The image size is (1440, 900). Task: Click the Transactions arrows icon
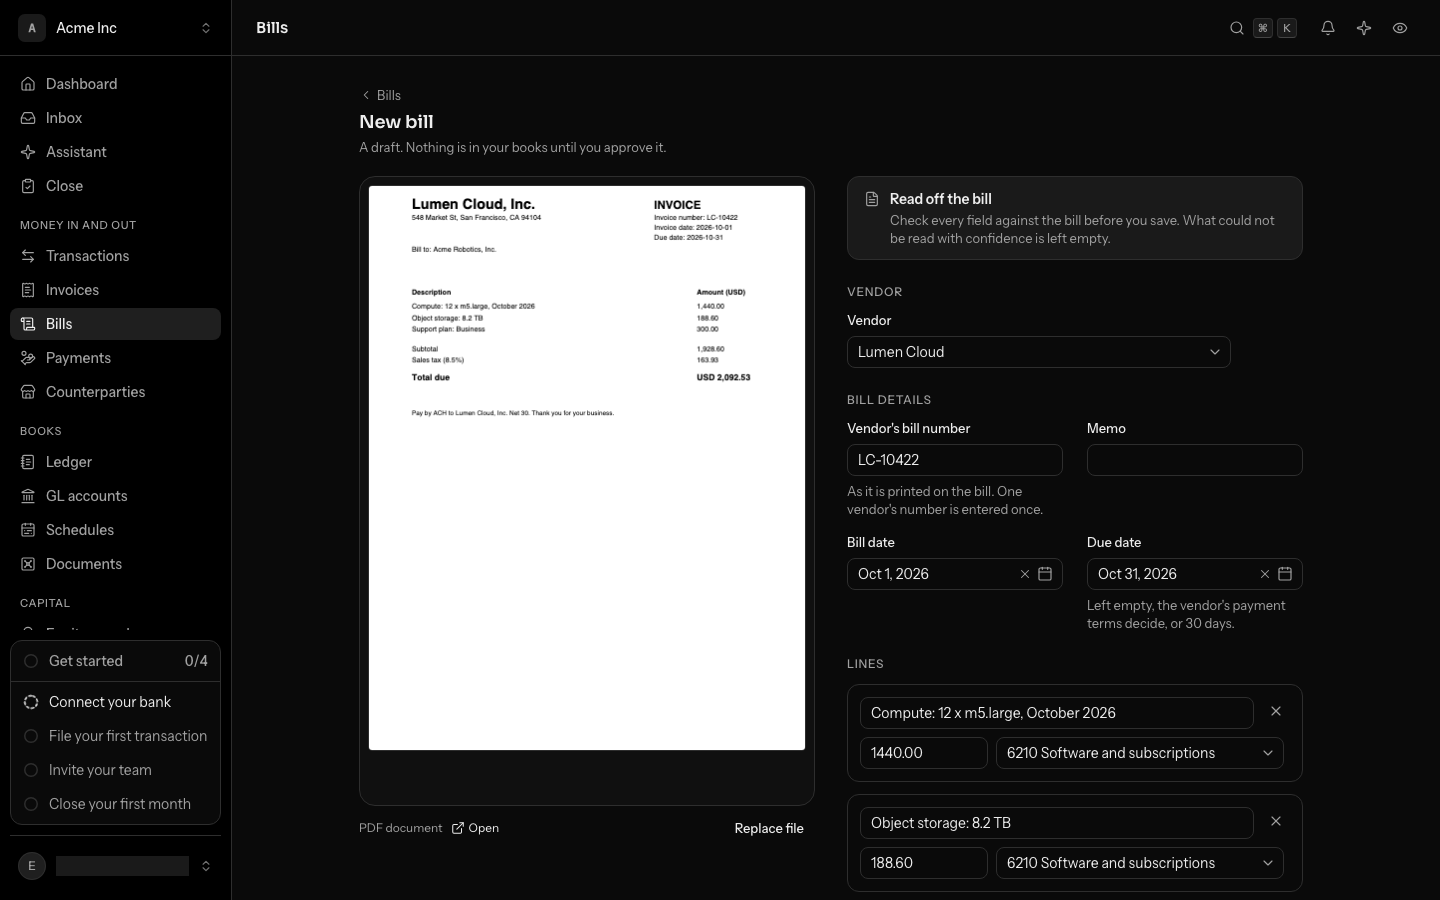point(28,256)
